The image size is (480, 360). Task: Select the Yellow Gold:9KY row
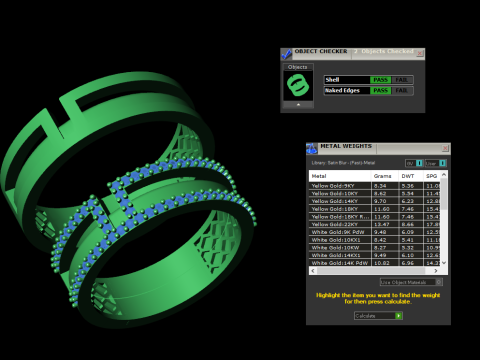click(375, 186)
